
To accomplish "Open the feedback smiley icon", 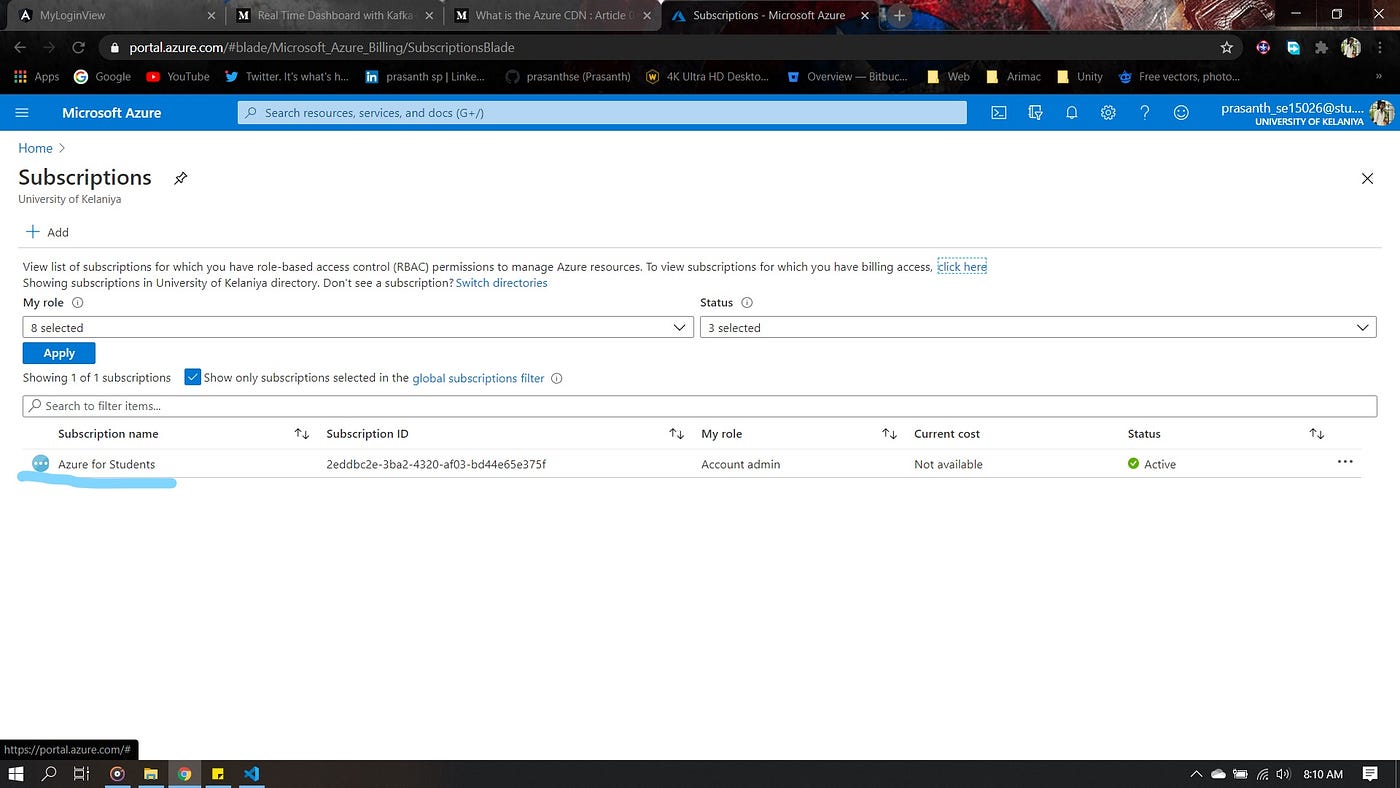I will pos(1181,113).
